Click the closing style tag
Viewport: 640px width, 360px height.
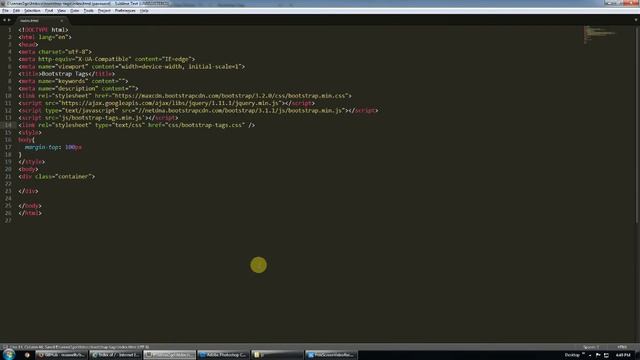[31, 162]
